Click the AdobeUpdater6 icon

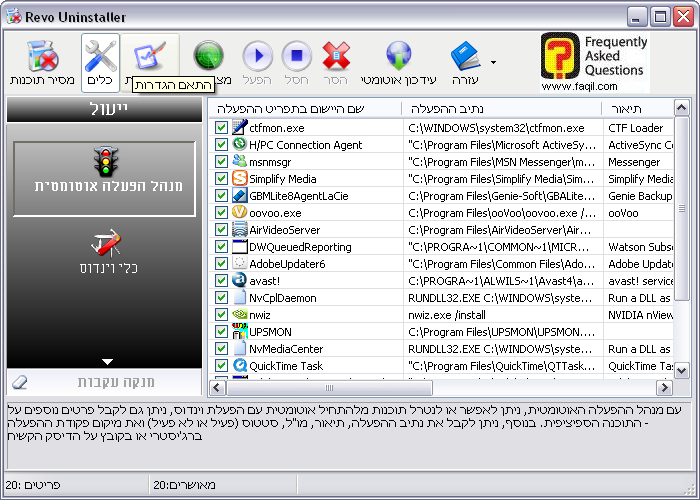[240, 263]
